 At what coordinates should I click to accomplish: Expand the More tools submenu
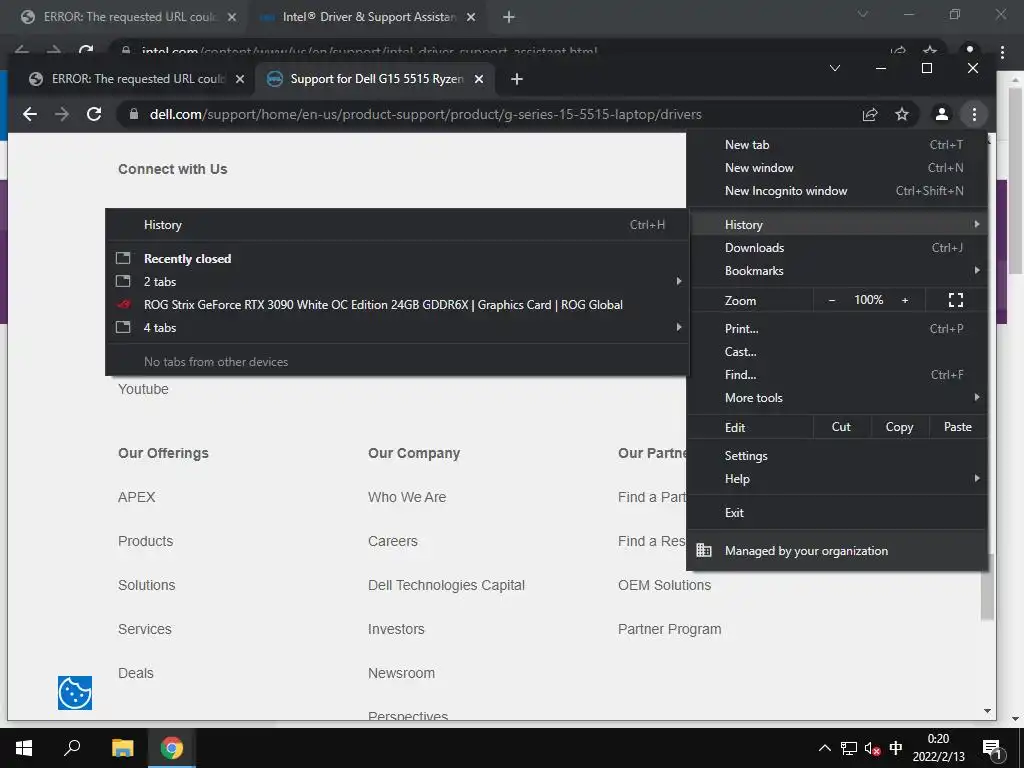pos(837,398)
